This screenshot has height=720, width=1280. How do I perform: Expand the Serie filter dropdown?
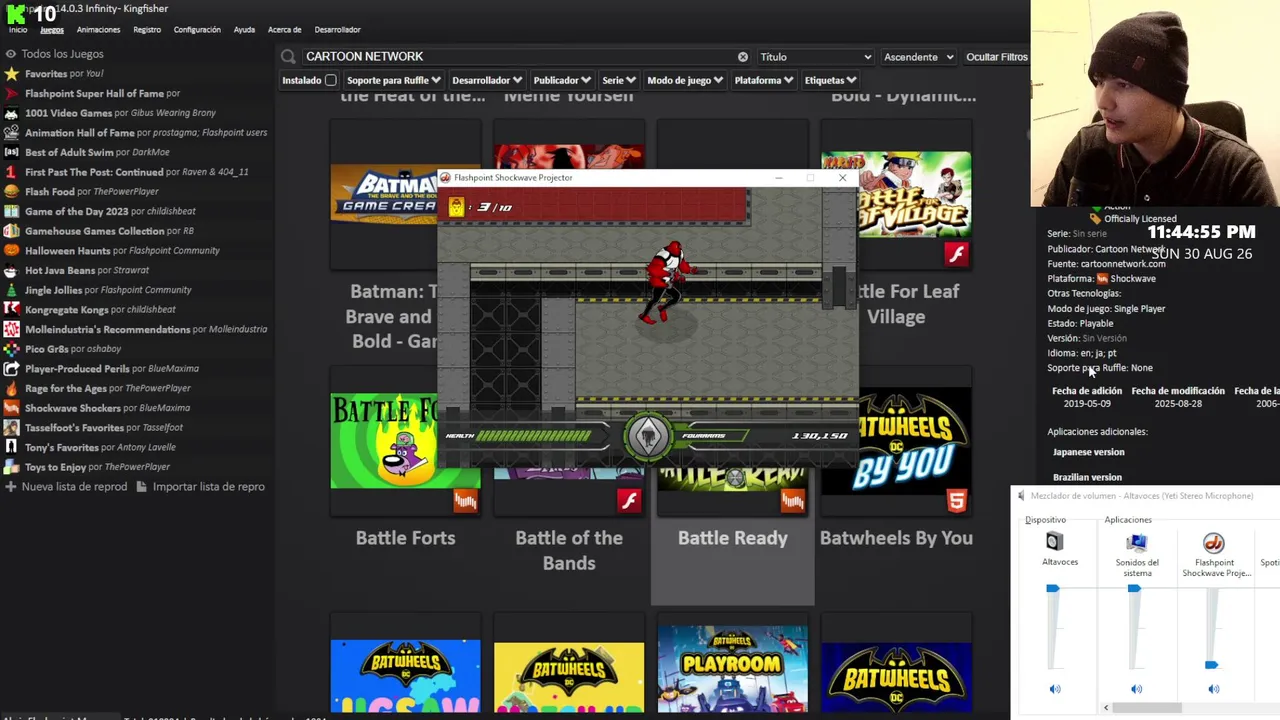[x=620, y=80]
